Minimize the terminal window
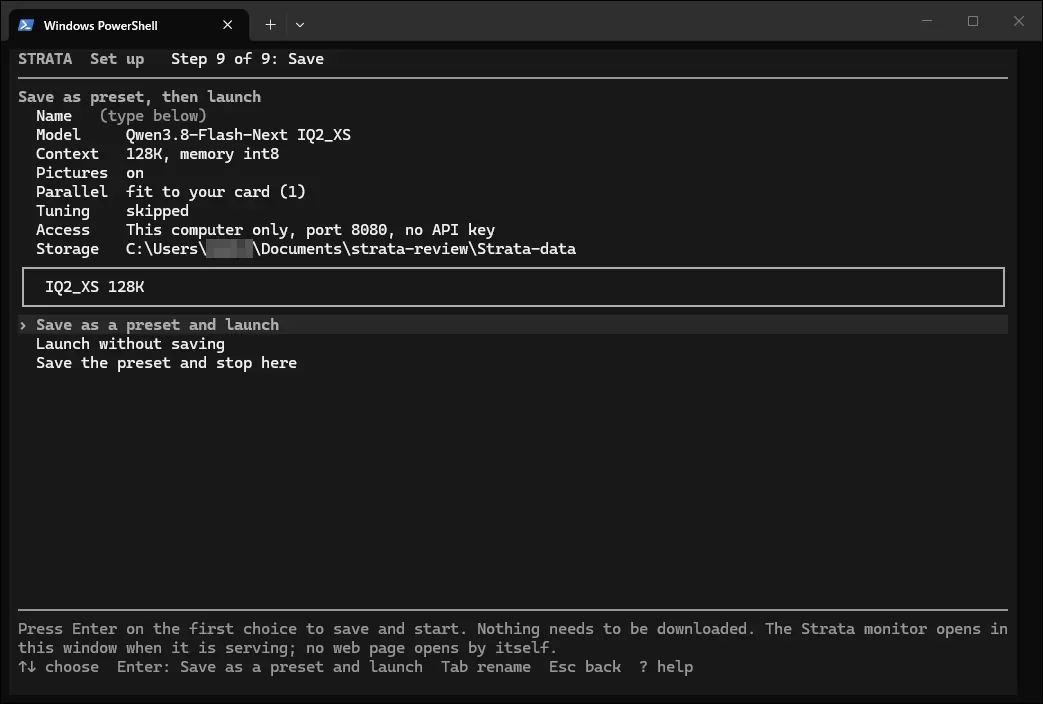The image size is (1043, 704). click(x=927, y=21)
